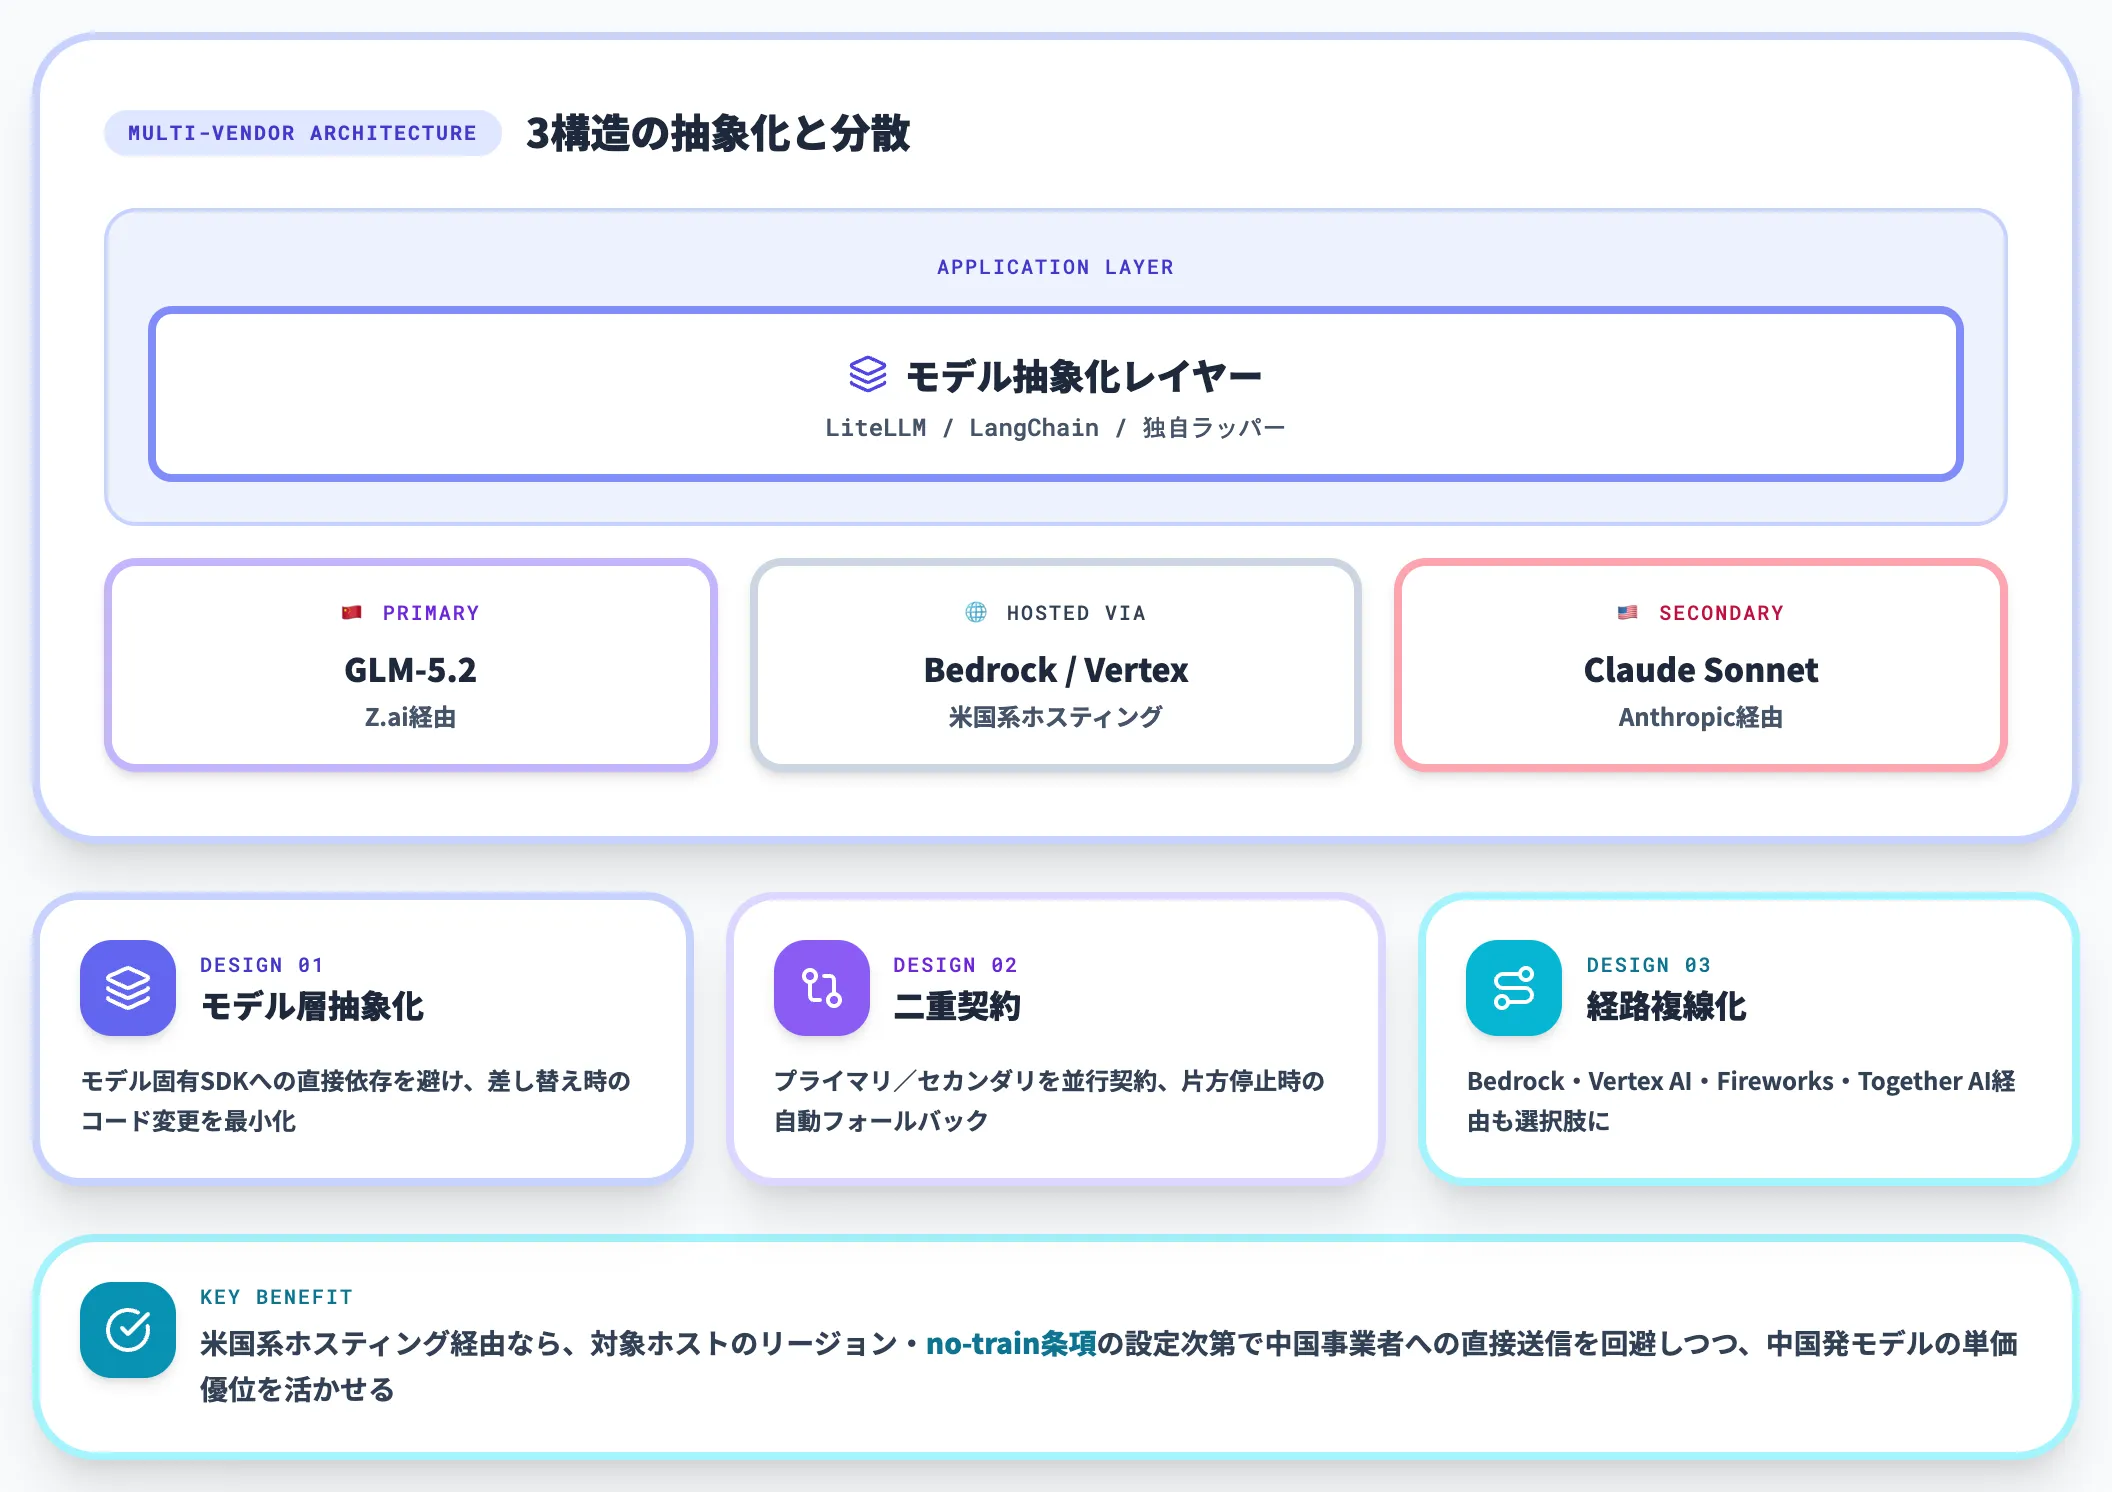This screenshot has height=1492, width=2112.
Task: Click the 経路複線化 heading
Action: [x=1666, y=1006]
